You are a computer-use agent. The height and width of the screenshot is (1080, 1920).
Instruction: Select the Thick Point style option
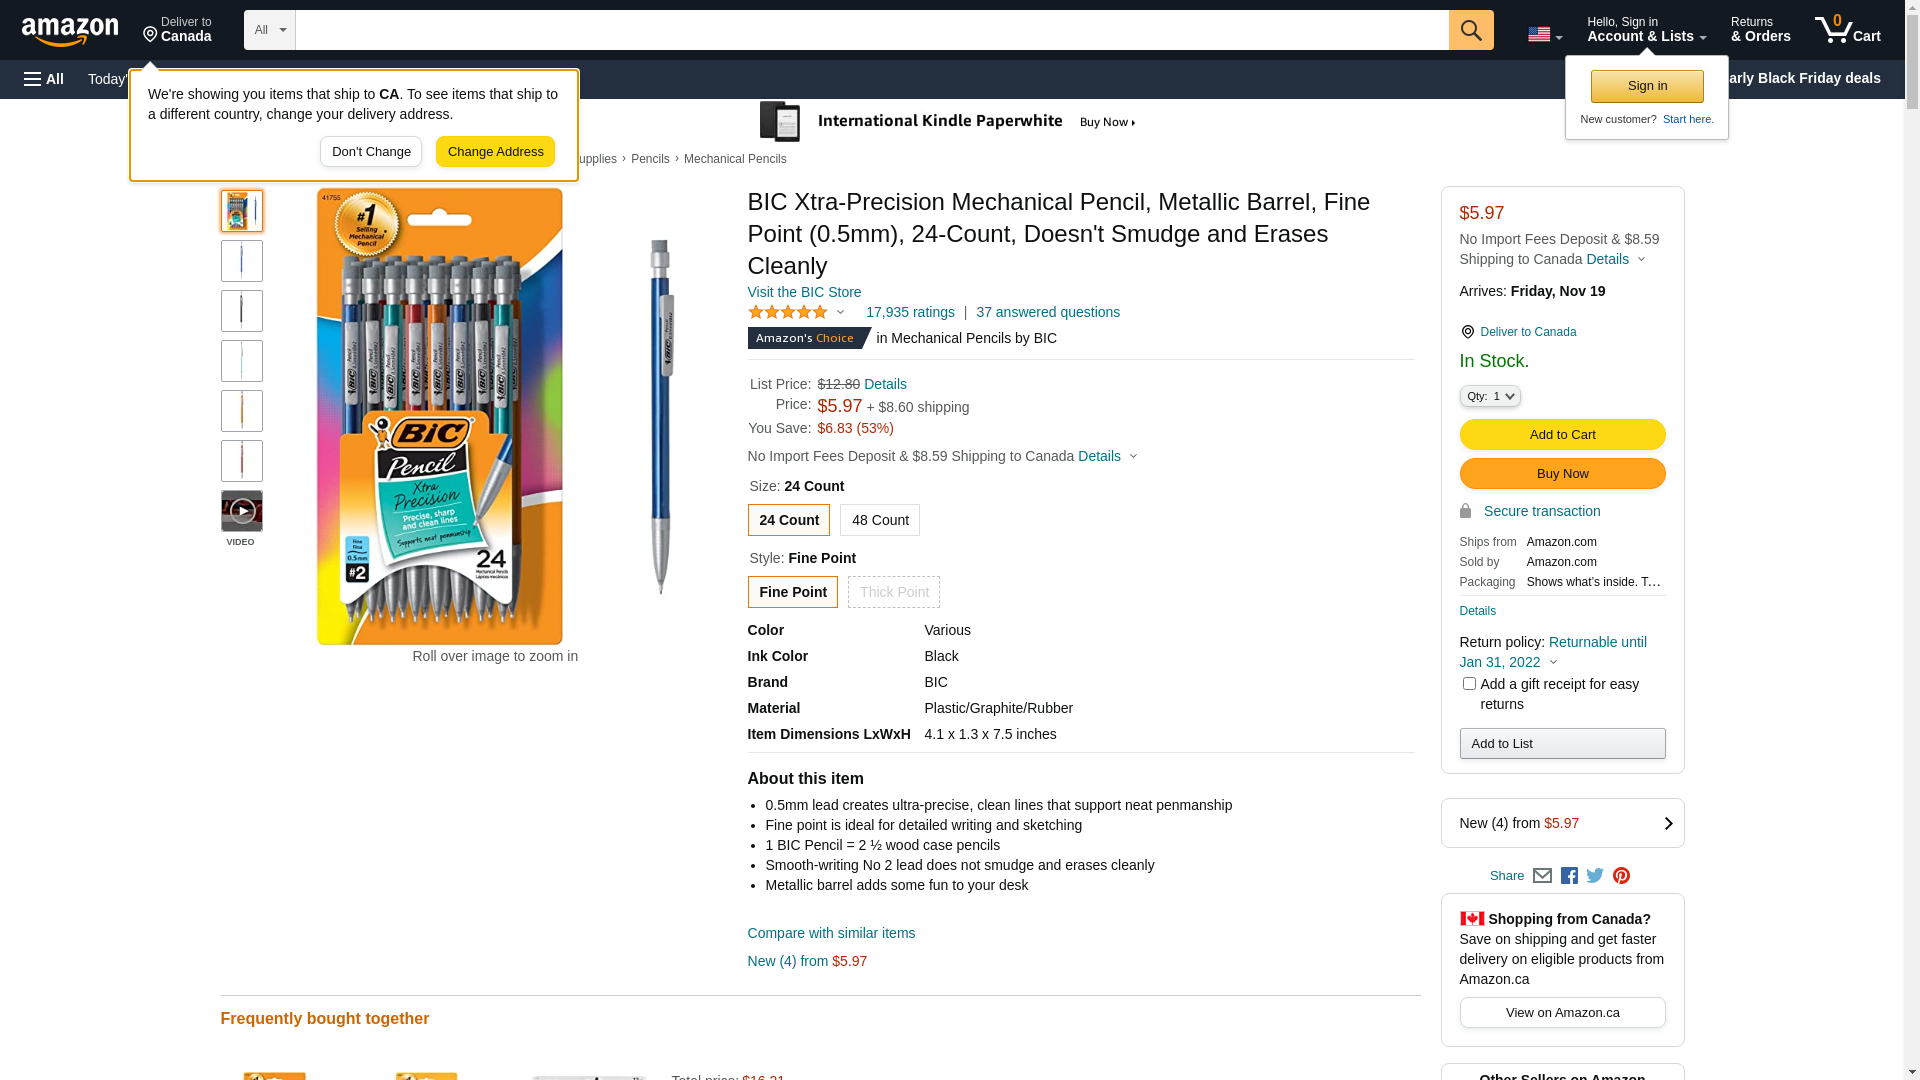point(894,592)
